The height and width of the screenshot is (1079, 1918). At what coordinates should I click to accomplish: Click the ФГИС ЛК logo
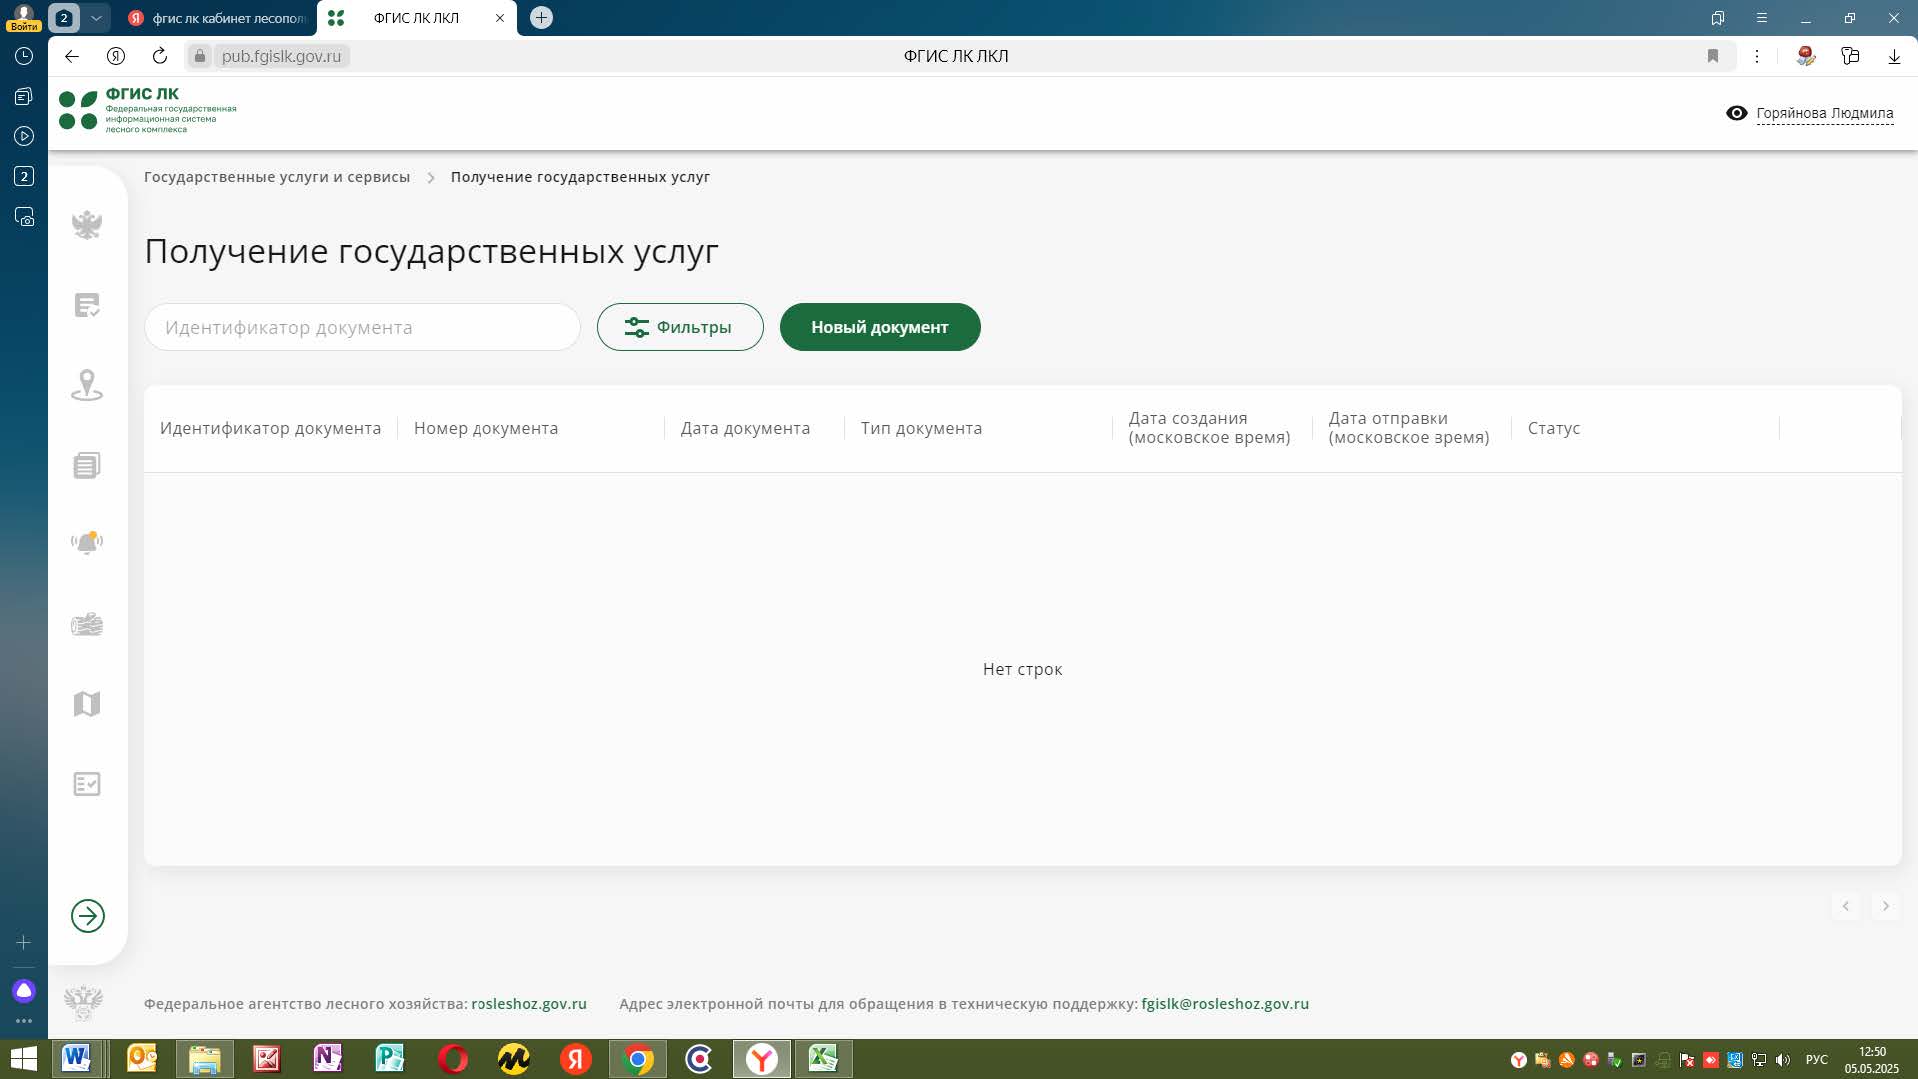[x=147, y=110]
